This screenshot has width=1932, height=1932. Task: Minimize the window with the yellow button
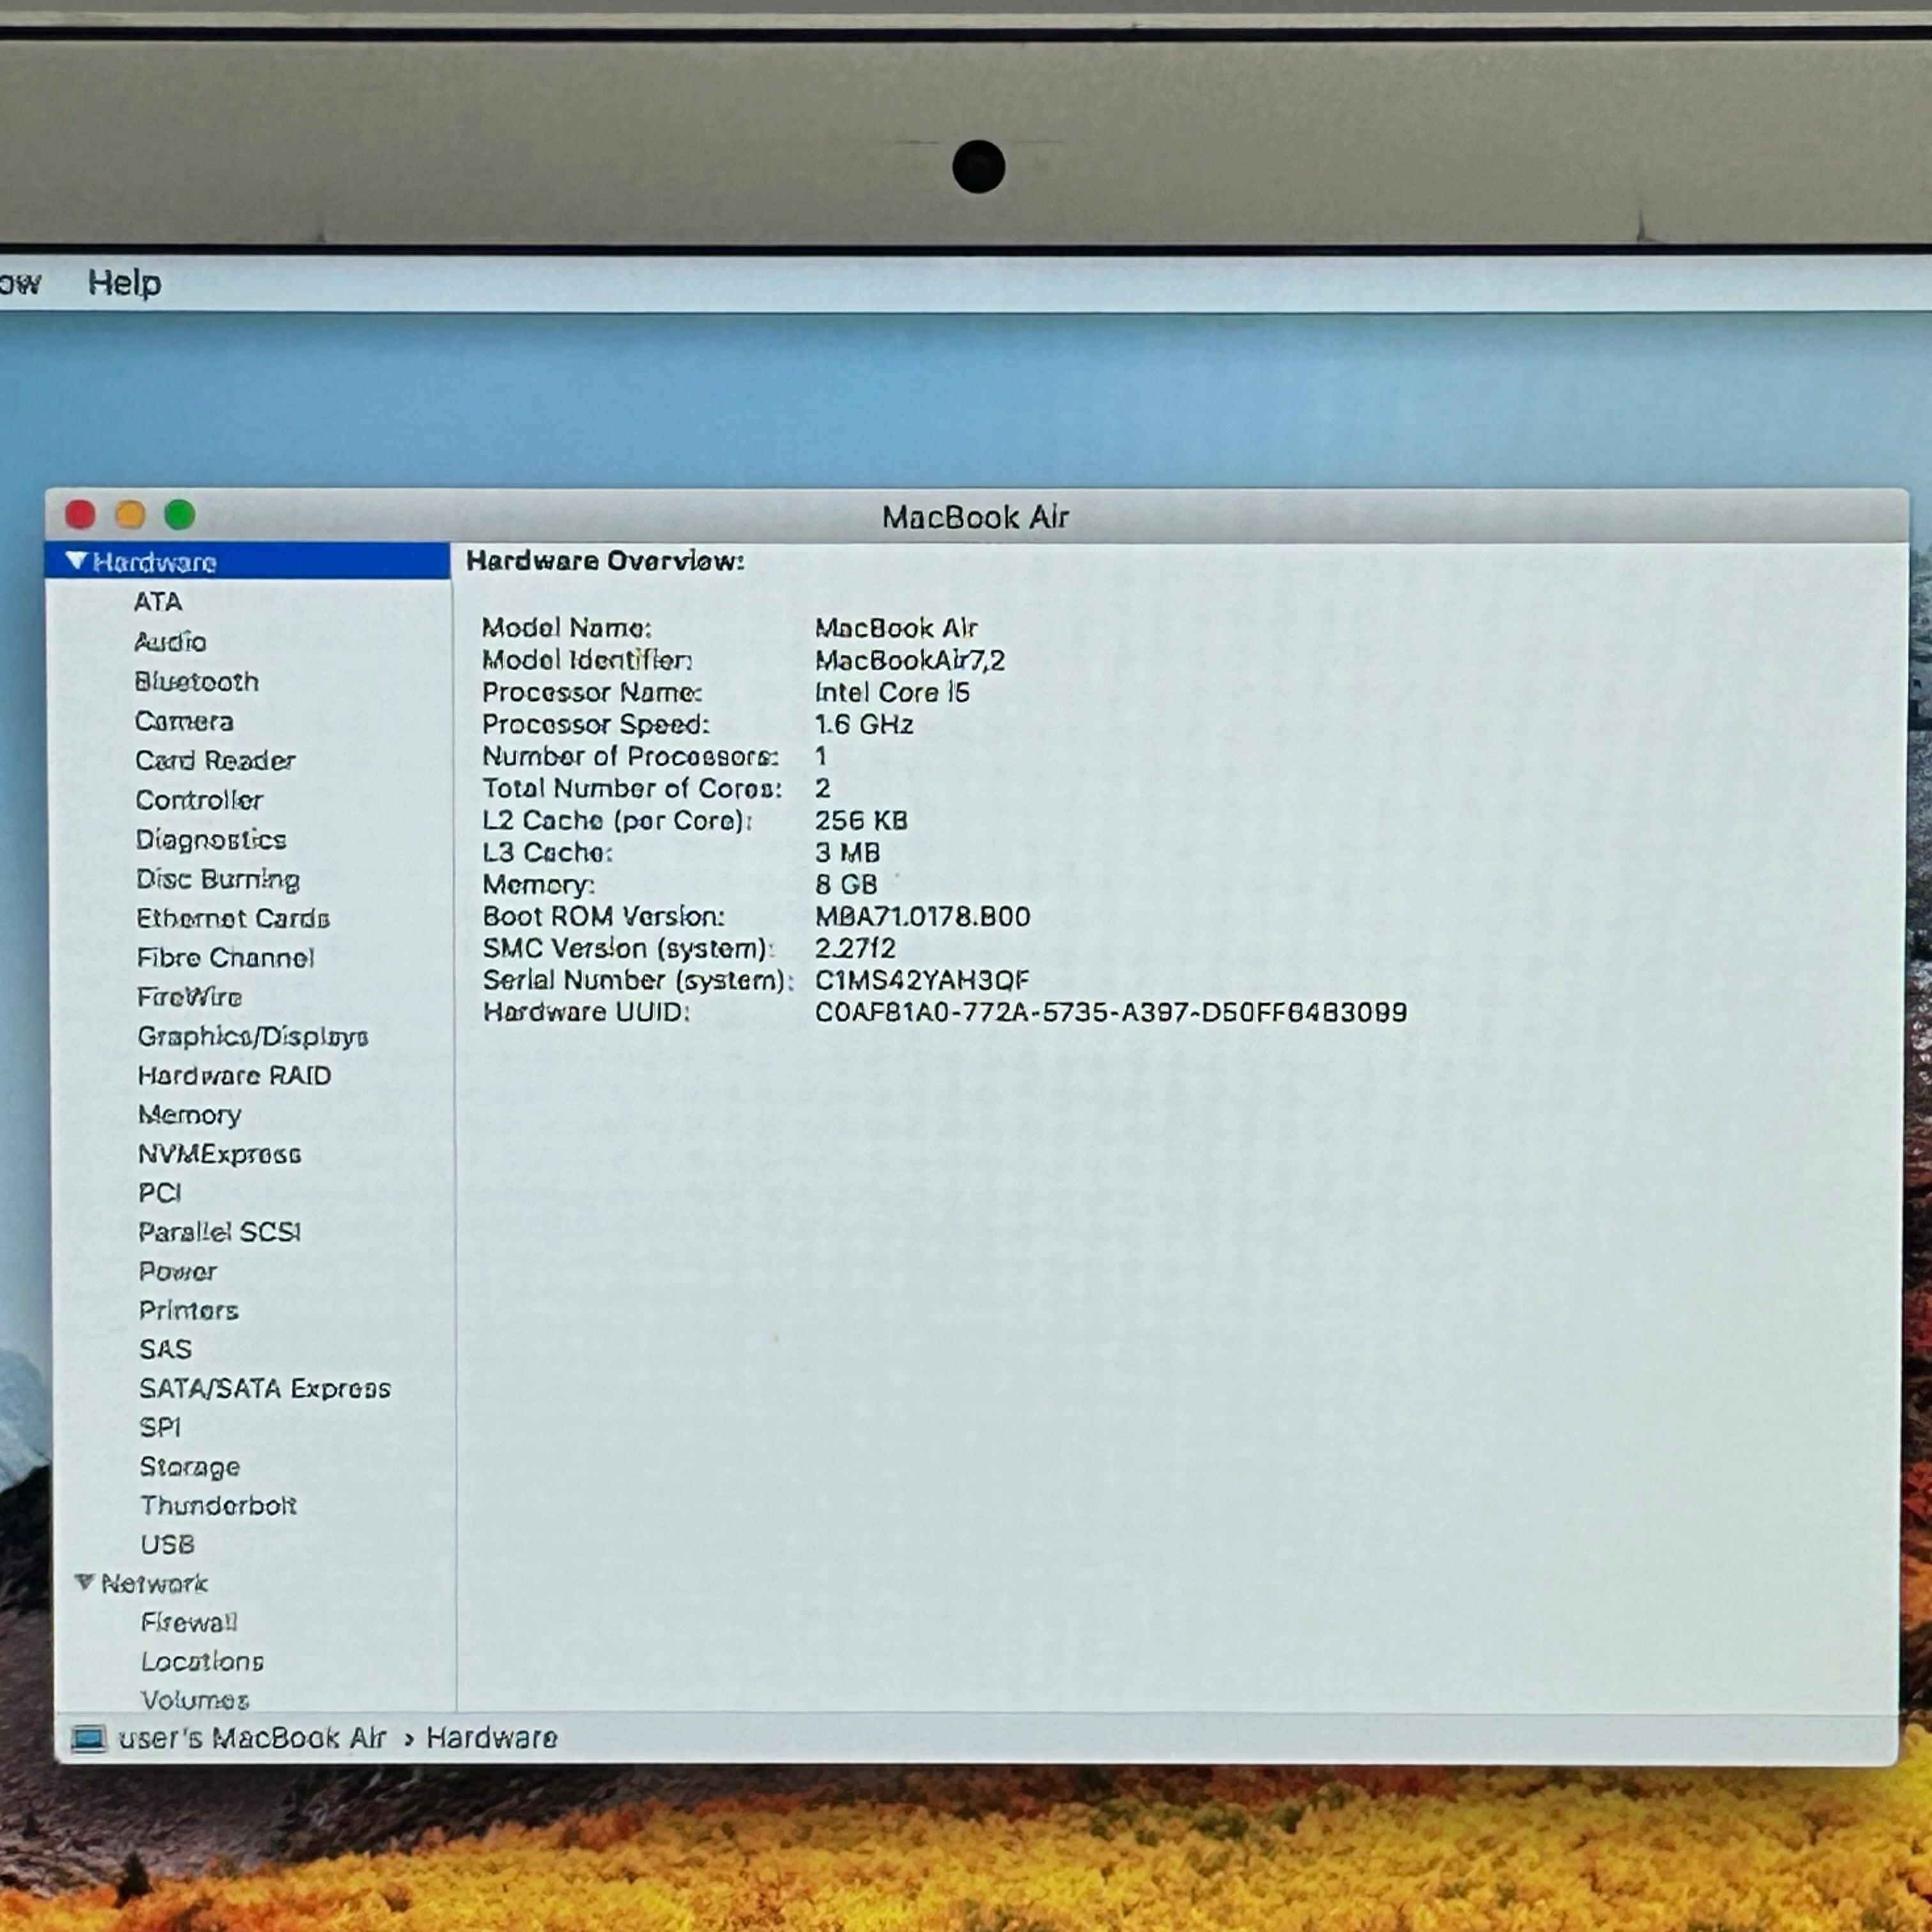[x=130, y=515]
